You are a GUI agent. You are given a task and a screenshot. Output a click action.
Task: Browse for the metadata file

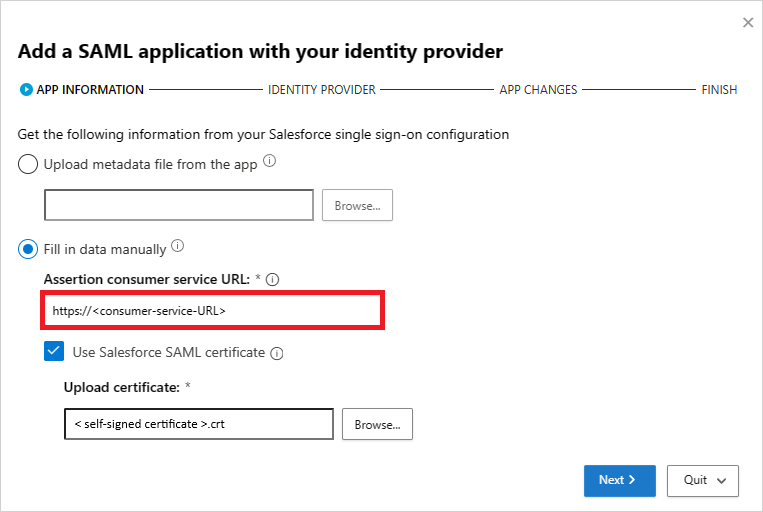click(357, 205)
